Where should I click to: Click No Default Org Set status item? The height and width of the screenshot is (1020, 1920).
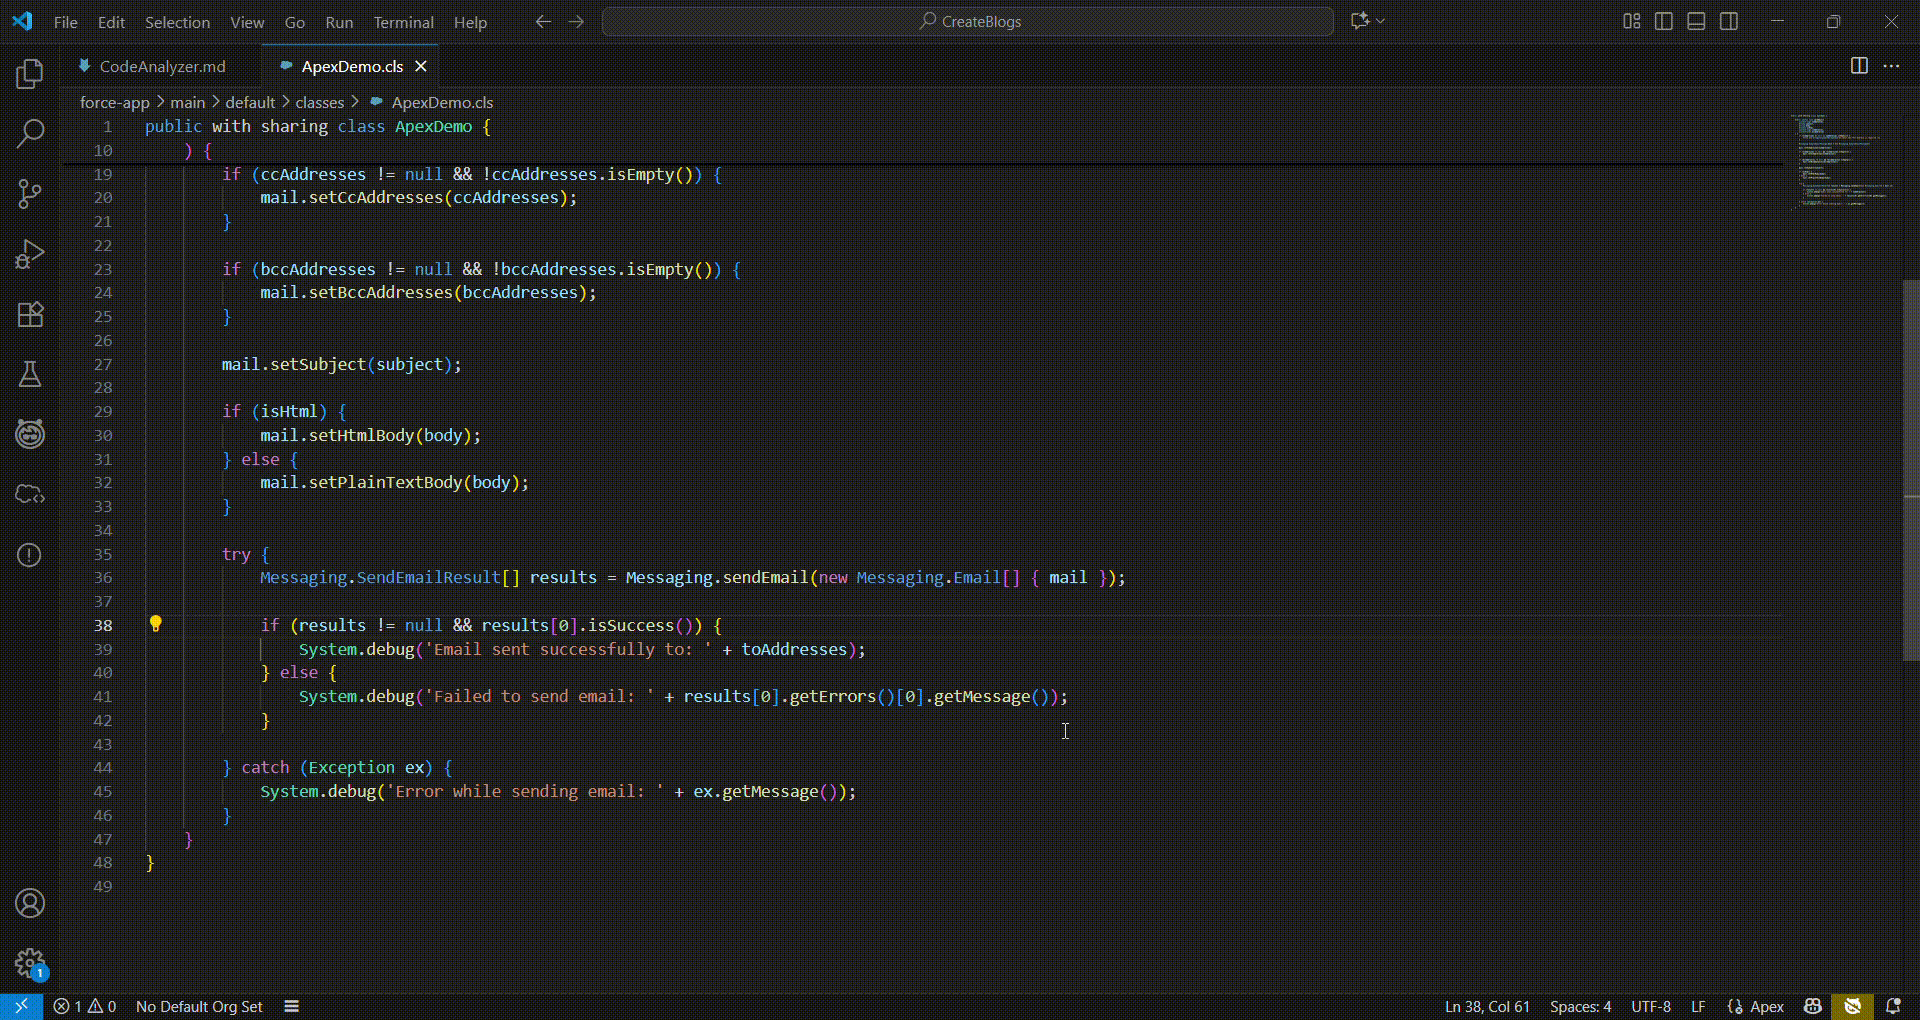(199, 1006)
